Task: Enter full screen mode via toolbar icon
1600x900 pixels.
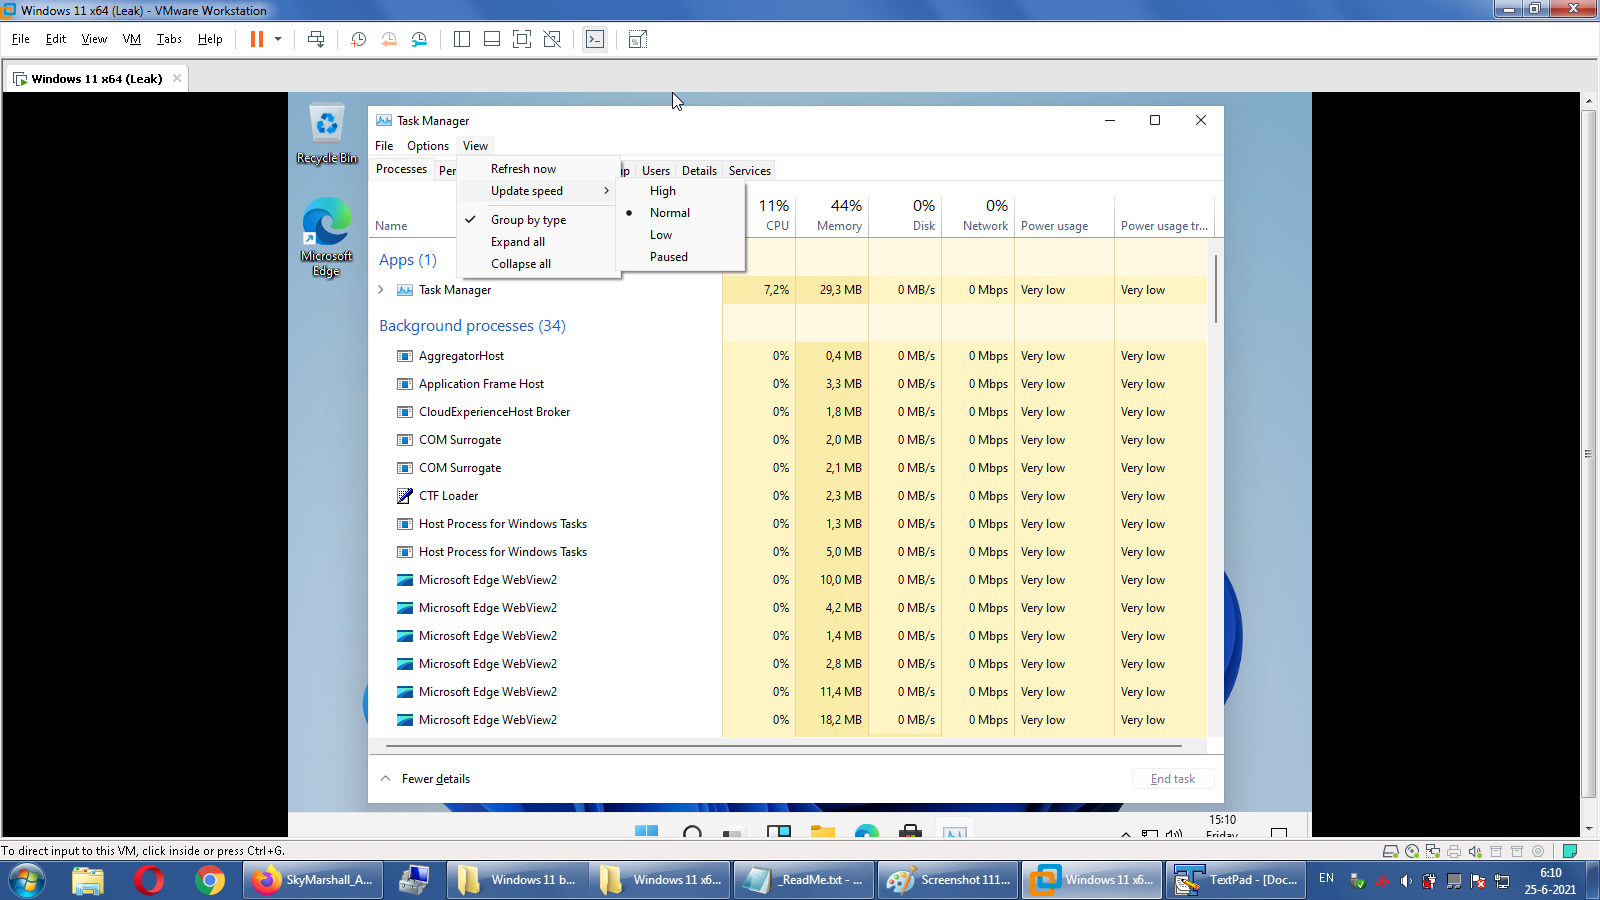Action: click(521, 39)
